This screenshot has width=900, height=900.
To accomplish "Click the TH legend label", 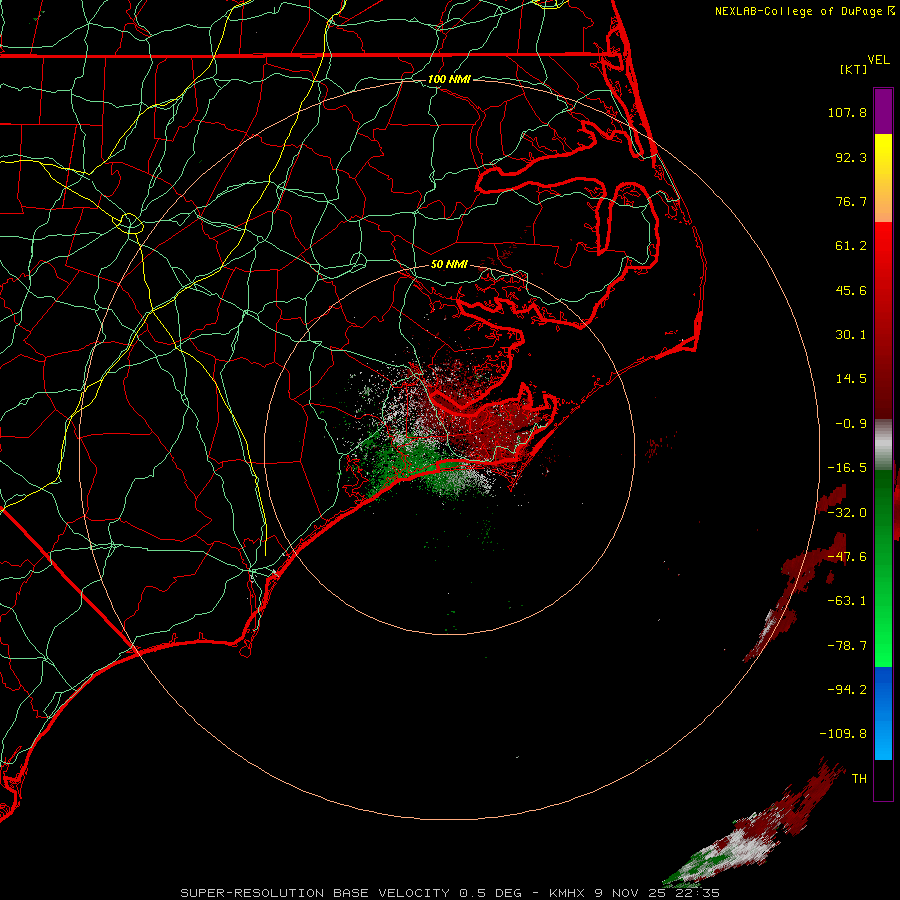I will [859, 778].
